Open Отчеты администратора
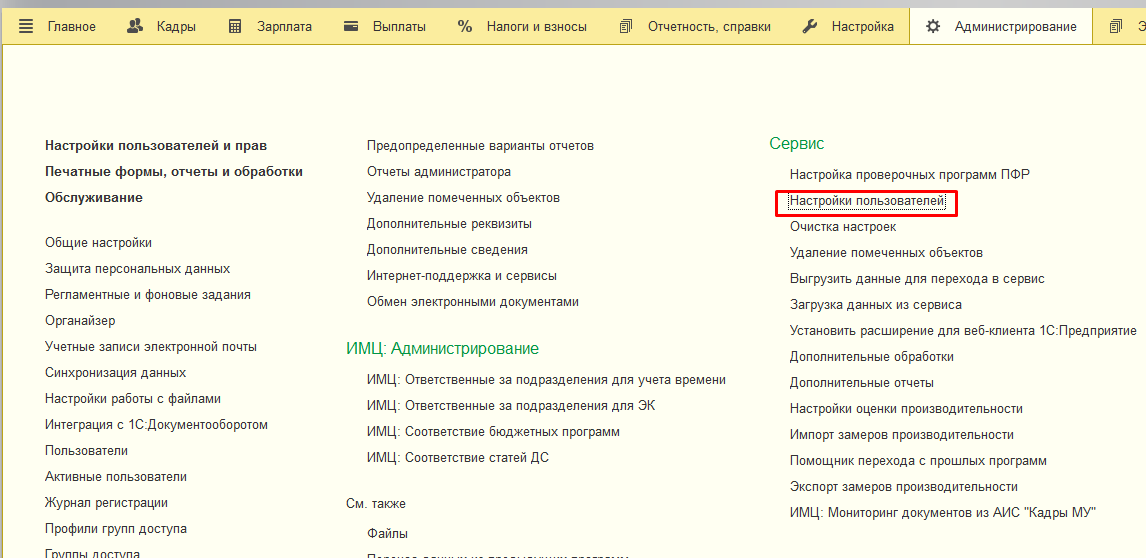This screenshot has height=558, width=1146. click(x=439, y=172)
